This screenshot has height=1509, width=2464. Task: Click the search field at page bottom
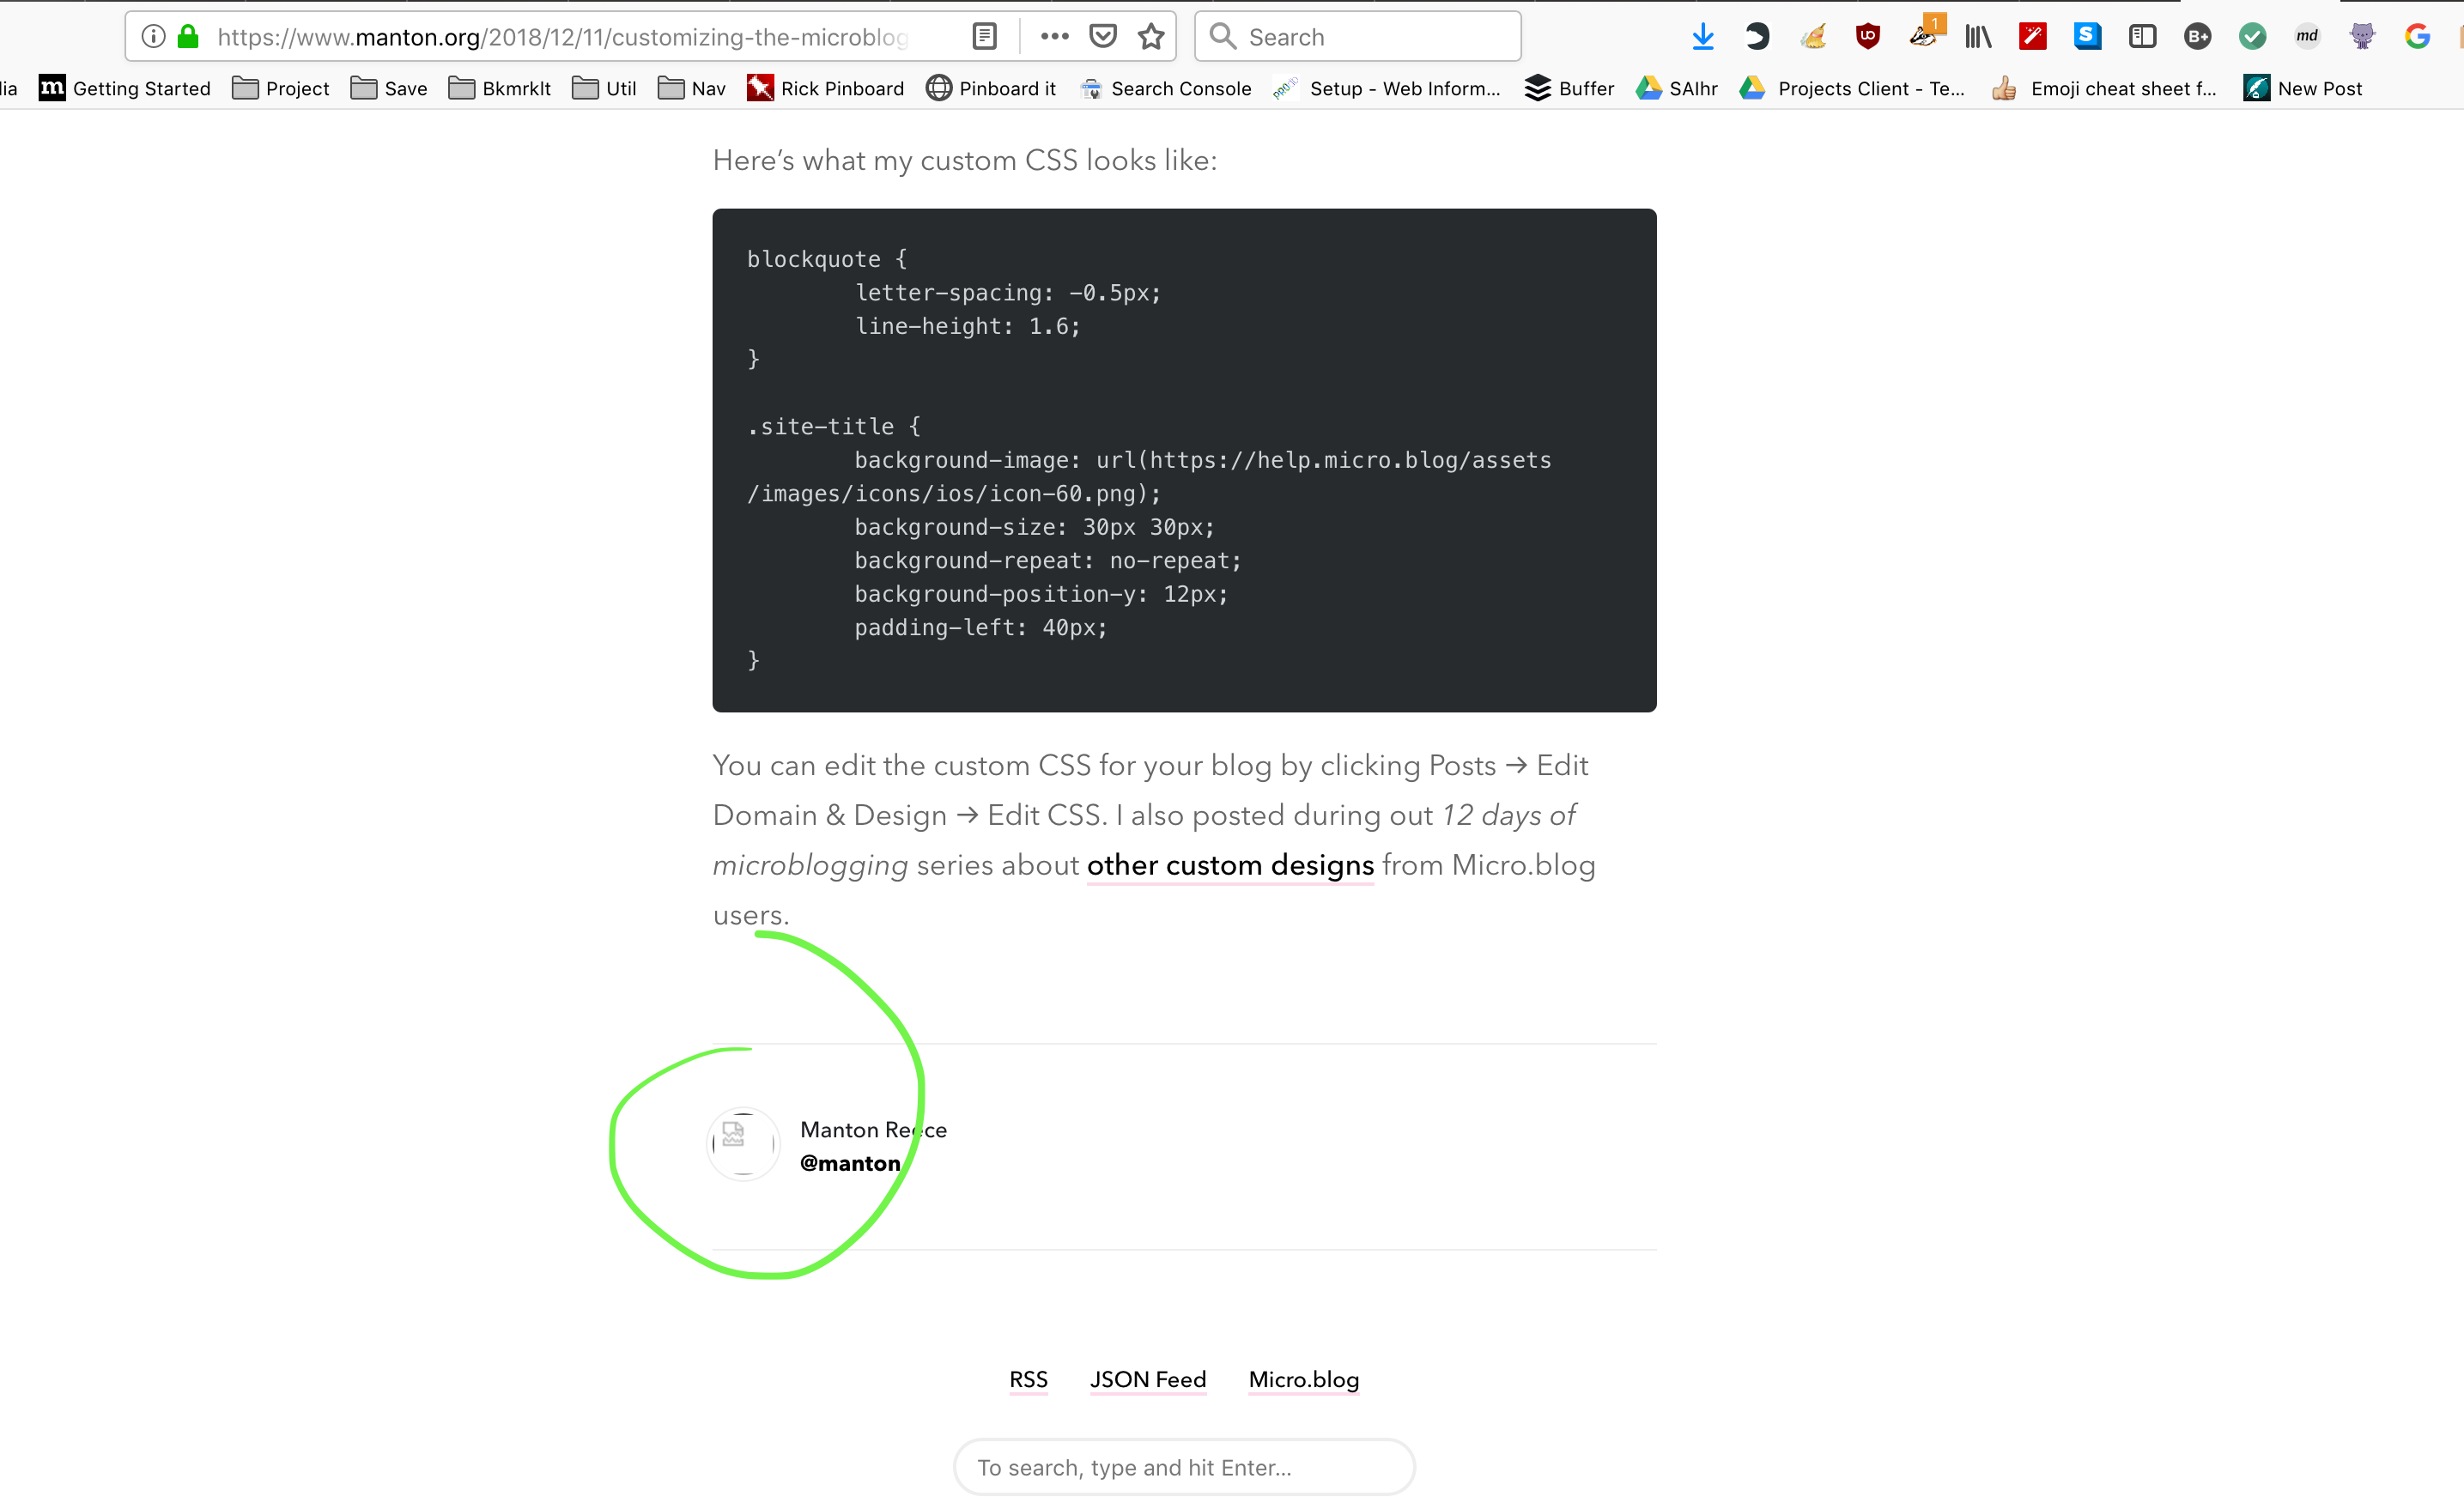[1184, 1467]
